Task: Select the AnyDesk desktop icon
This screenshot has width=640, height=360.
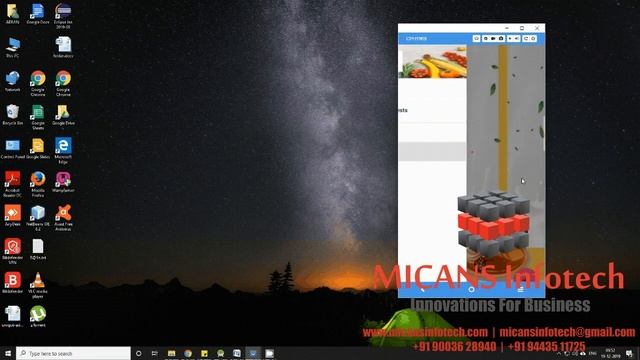Action: pyautogui.click(x=13, y=216)
